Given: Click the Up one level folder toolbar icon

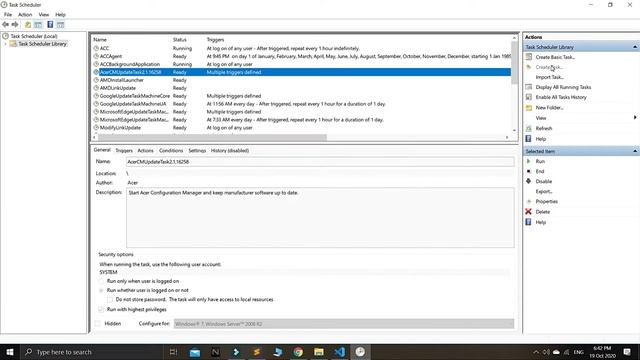Looking at the screenshot, I should [x=28, y=24].
